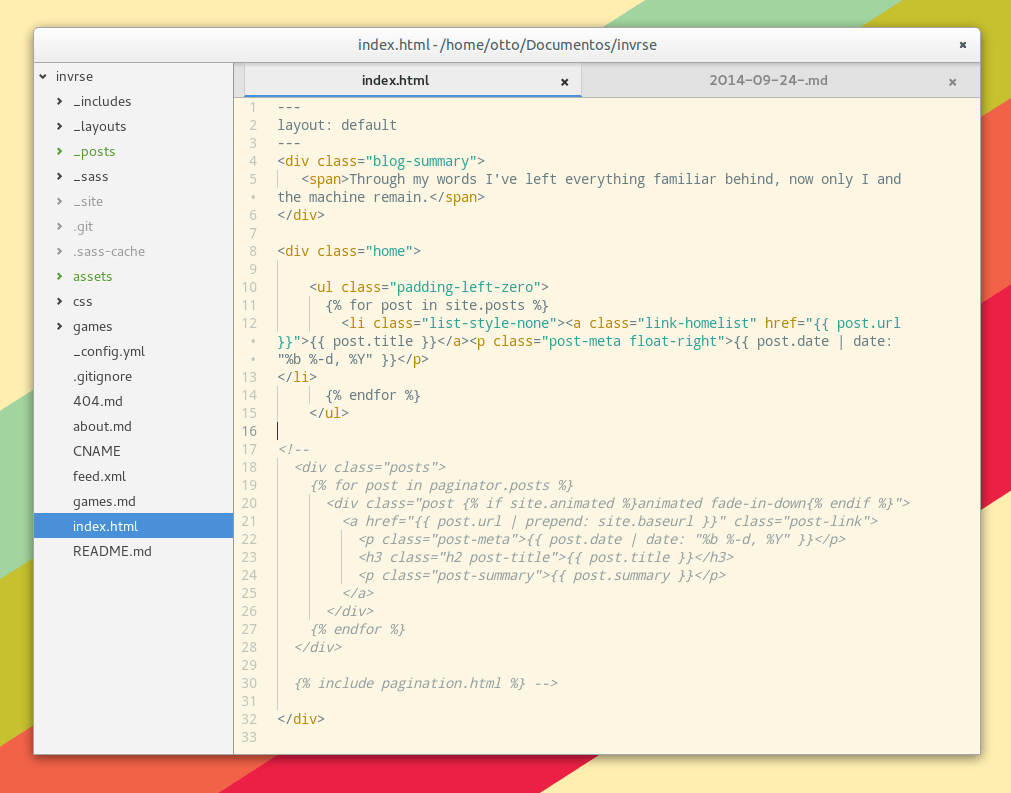Click the '{% endfor %}' on line 14
This screenshot has width=1011, height=793.
click(373, 395)
